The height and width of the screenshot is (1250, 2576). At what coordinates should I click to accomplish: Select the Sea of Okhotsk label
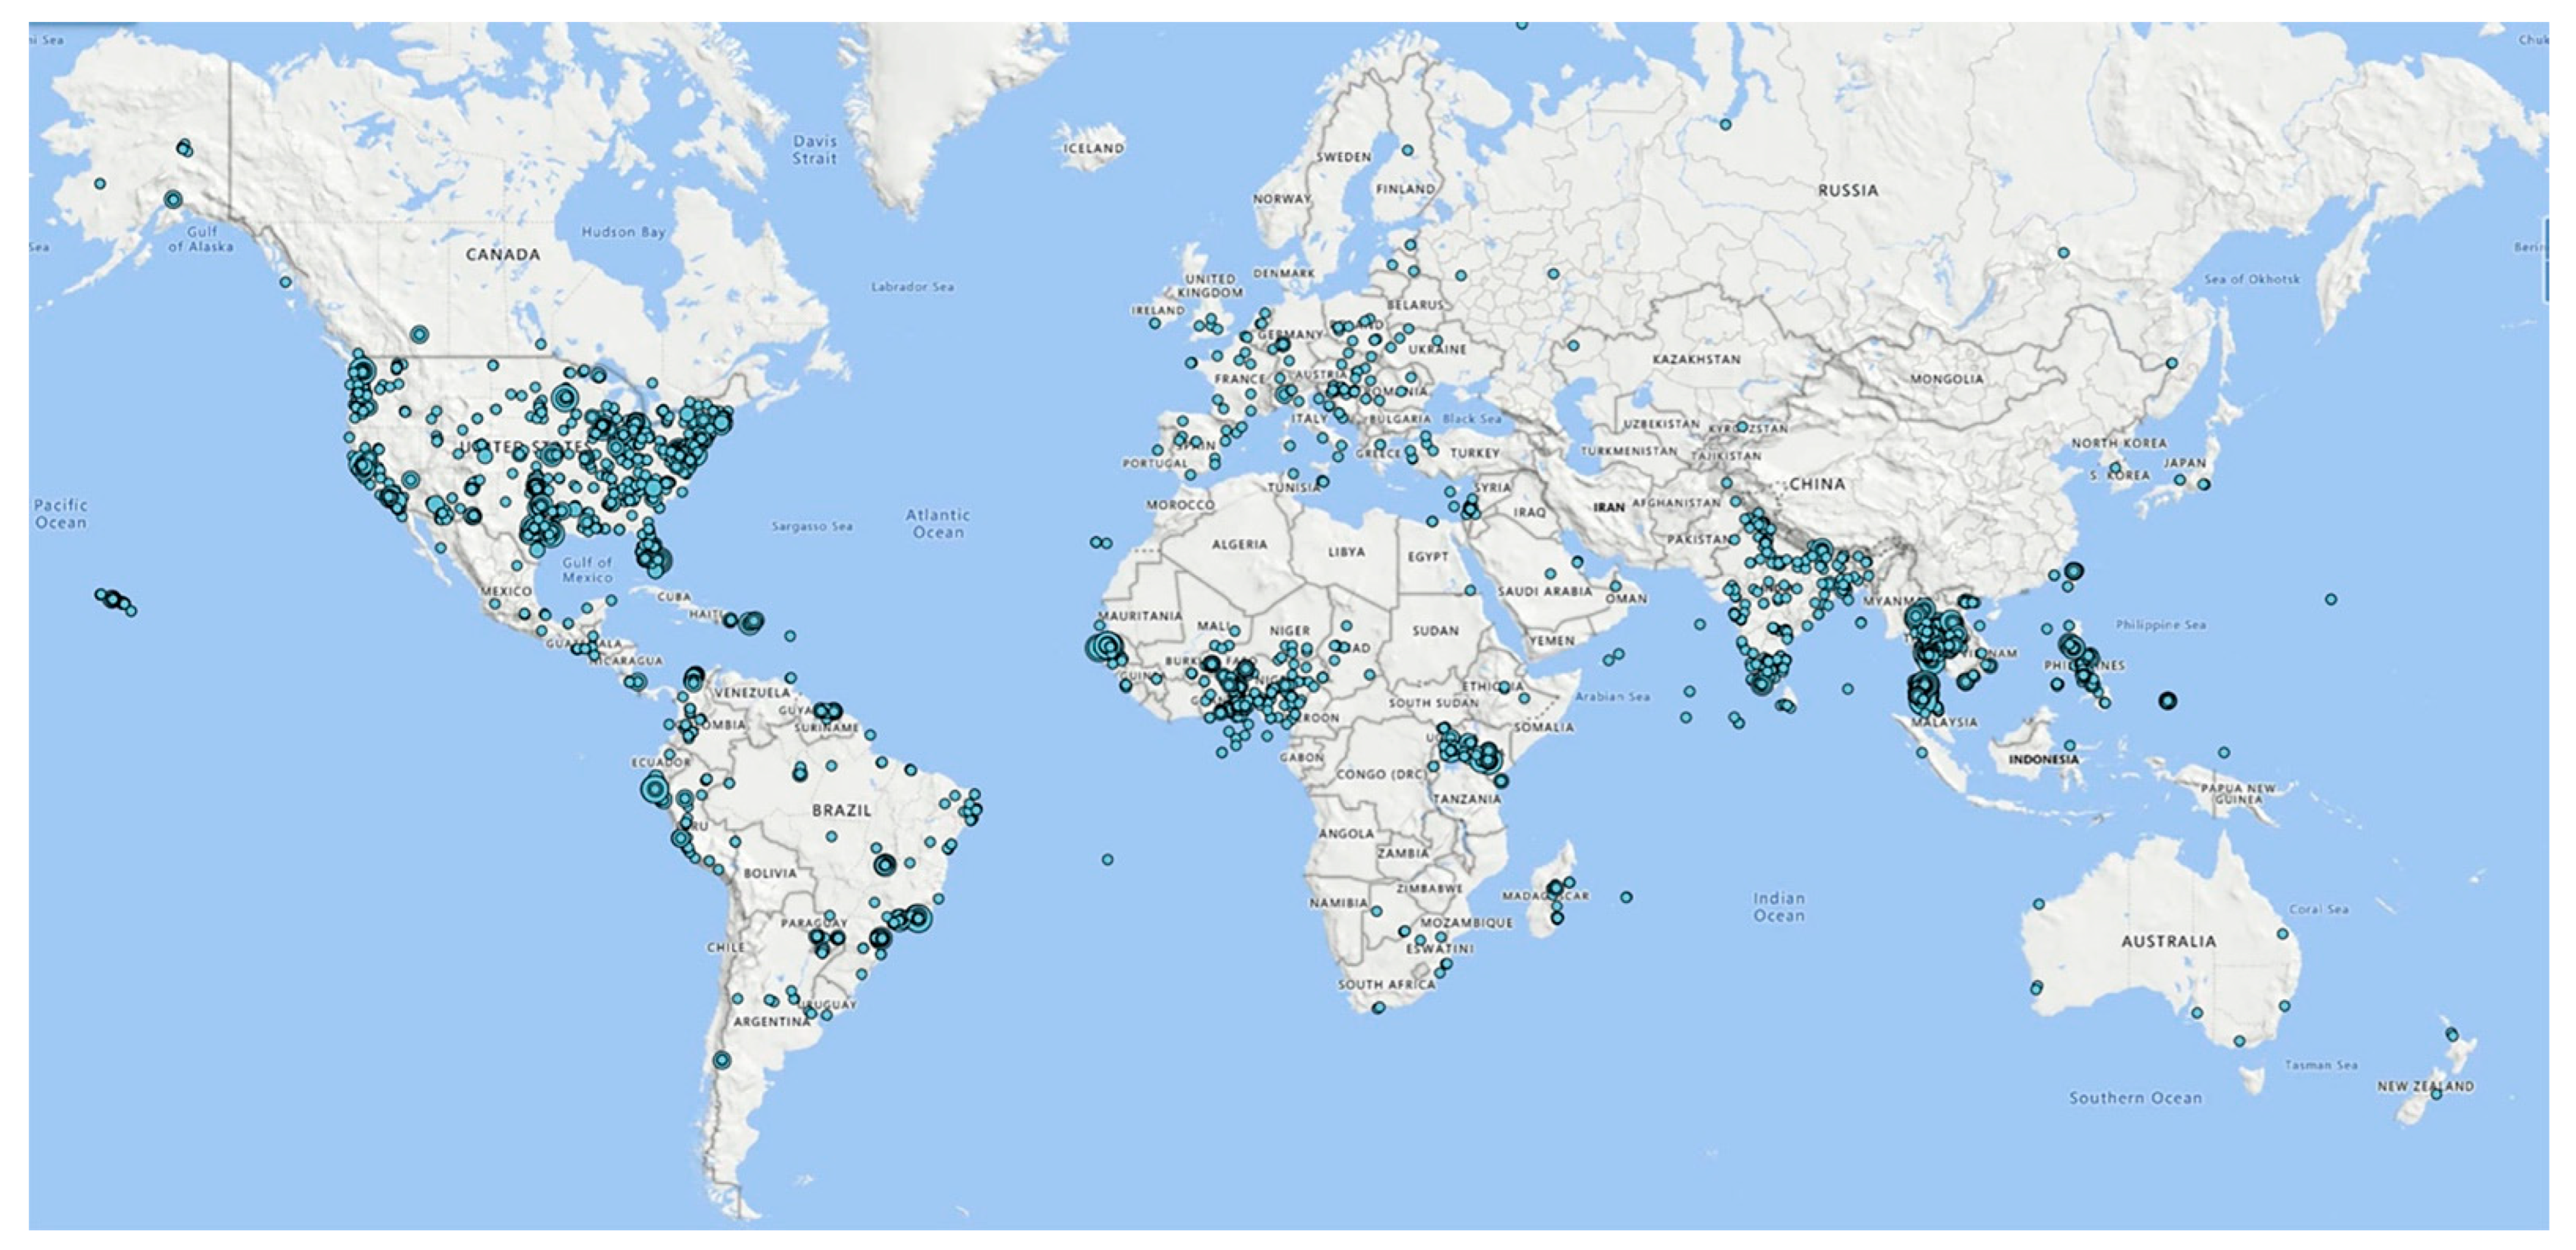point(2252,279)
